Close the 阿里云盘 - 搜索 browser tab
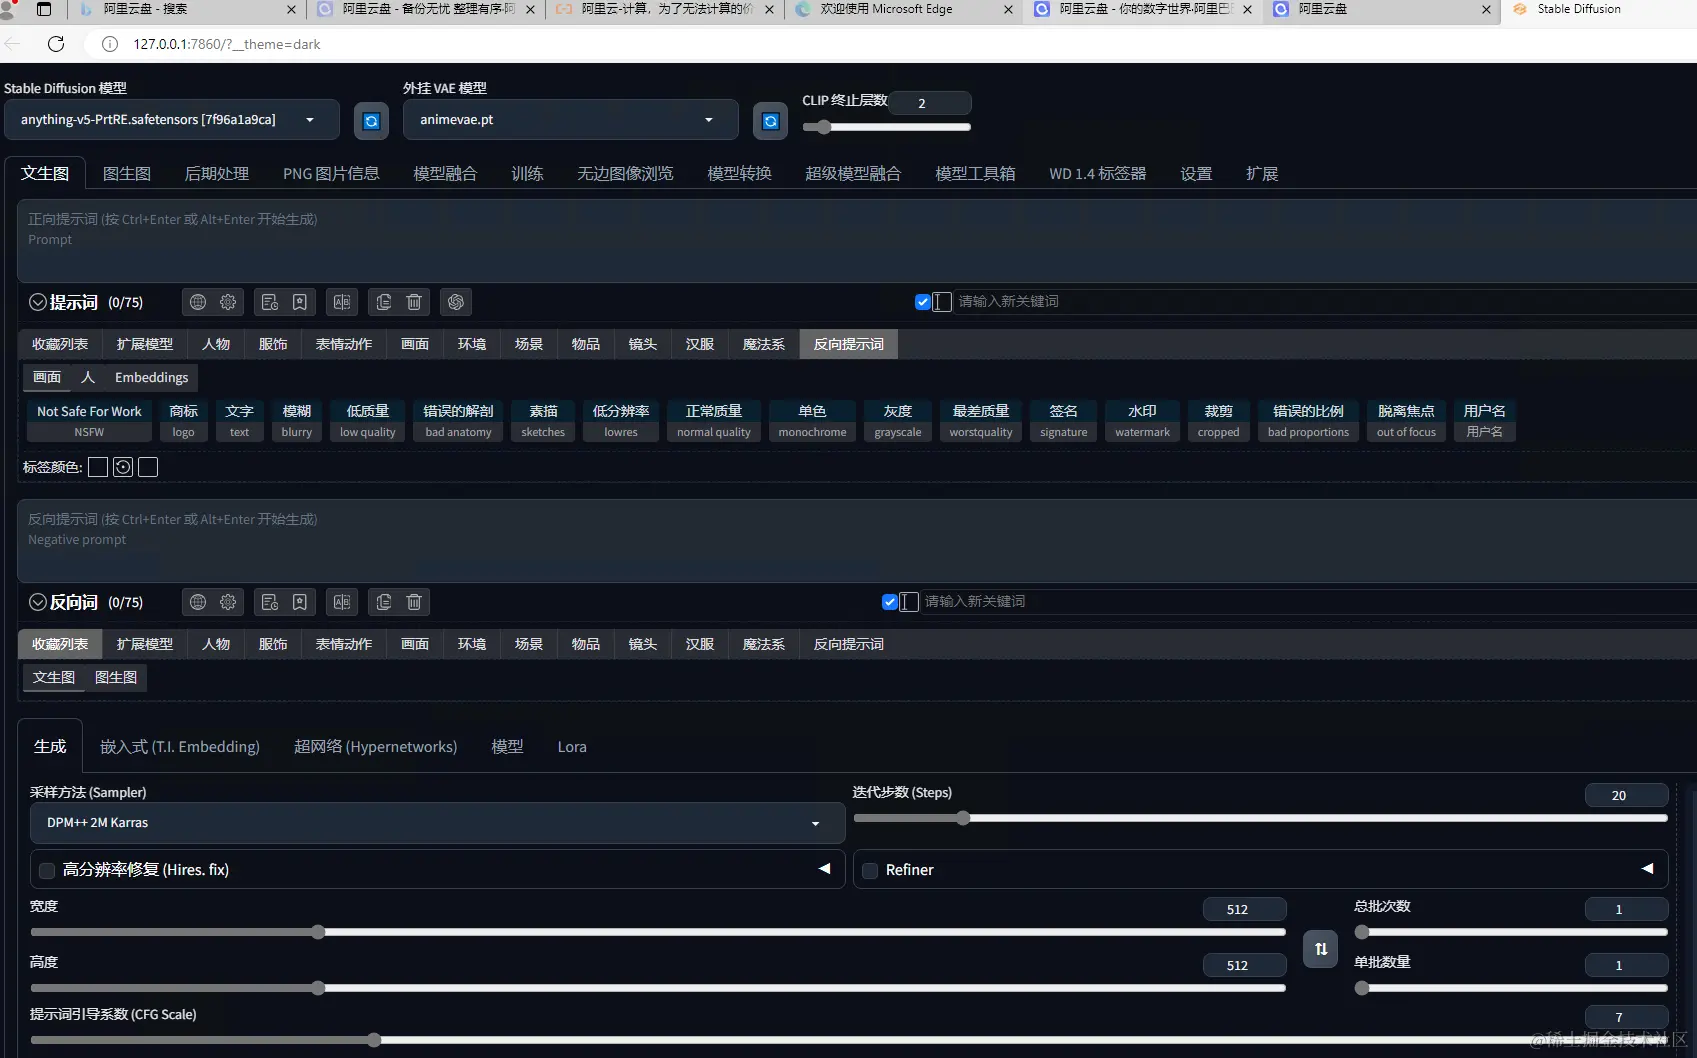 (291, 9)
